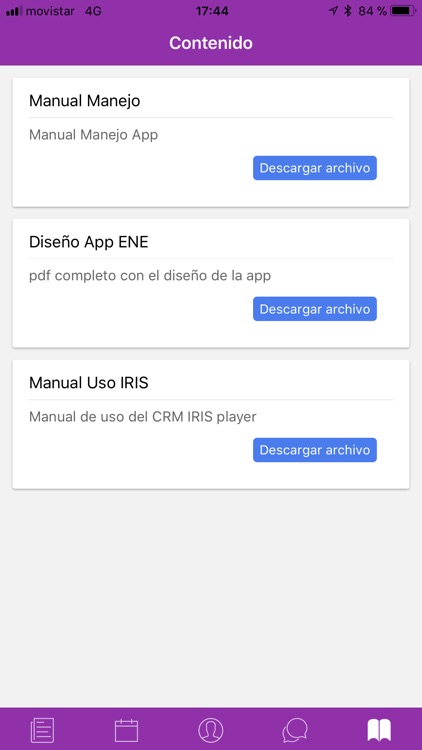This screenshot has height=750, width=422.
Task: Open the news feed tab icon
Action: tap(42, 730)
